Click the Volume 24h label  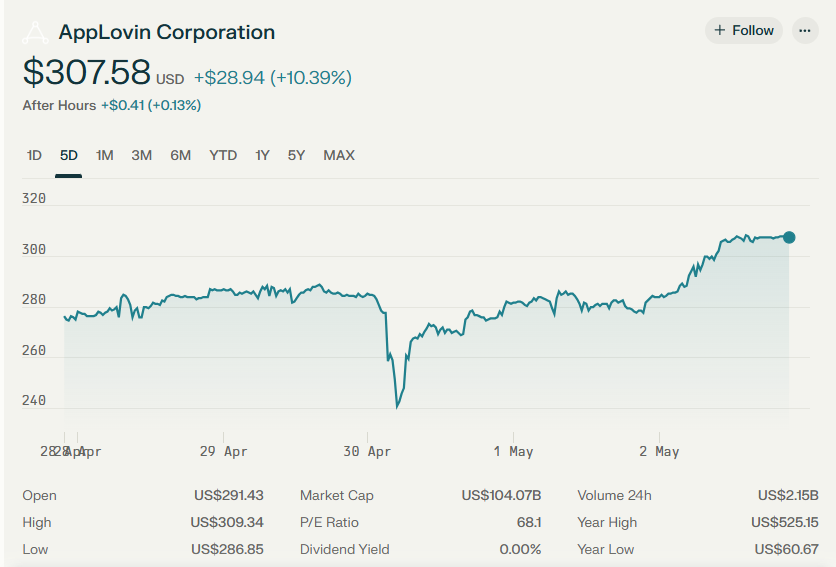coord(614,495)
